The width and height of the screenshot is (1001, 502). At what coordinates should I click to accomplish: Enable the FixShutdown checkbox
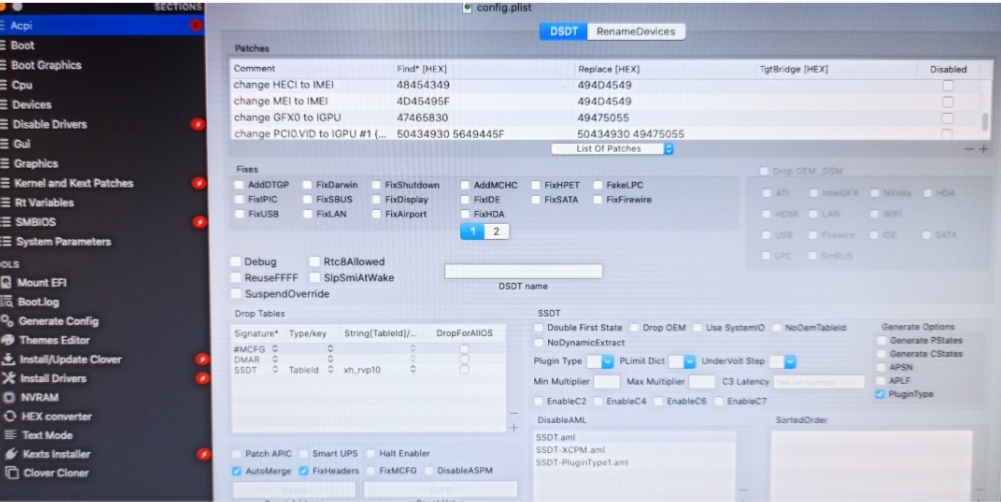376,185
